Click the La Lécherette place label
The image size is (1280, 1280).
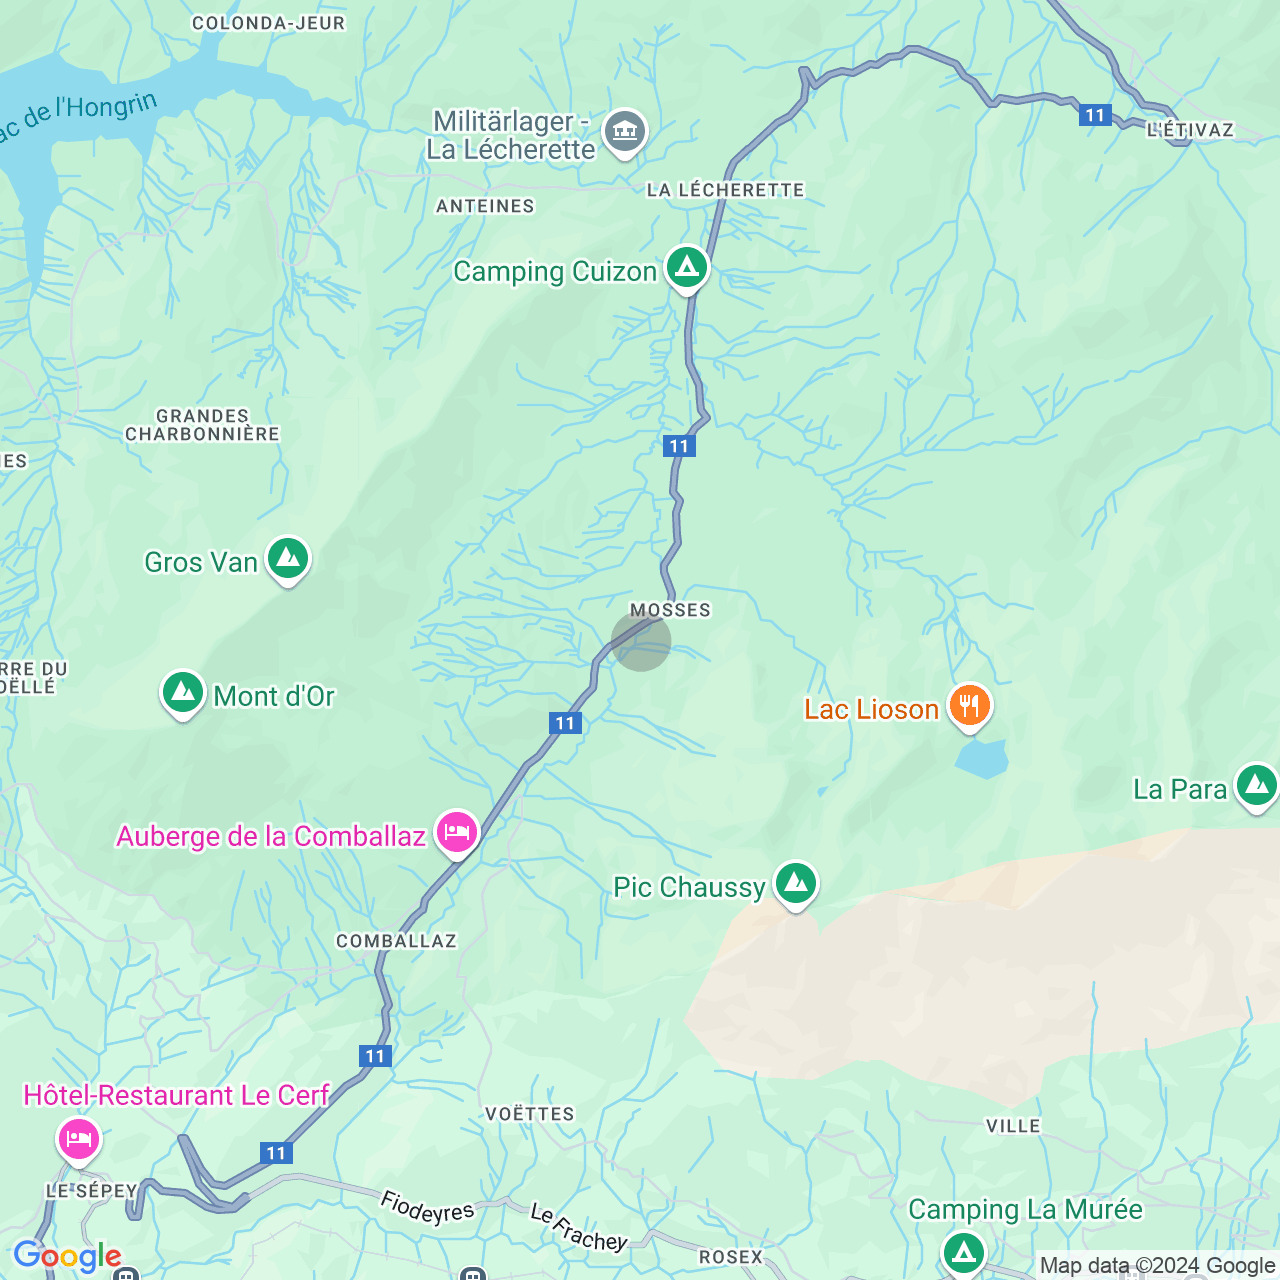726,190
